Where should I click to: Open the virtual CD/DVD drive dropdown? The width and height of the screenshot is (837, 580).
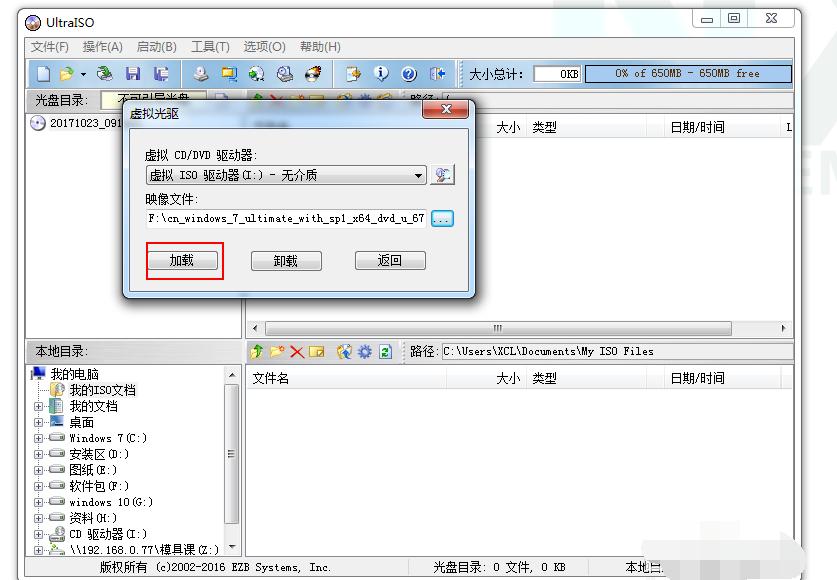[419, 176]
